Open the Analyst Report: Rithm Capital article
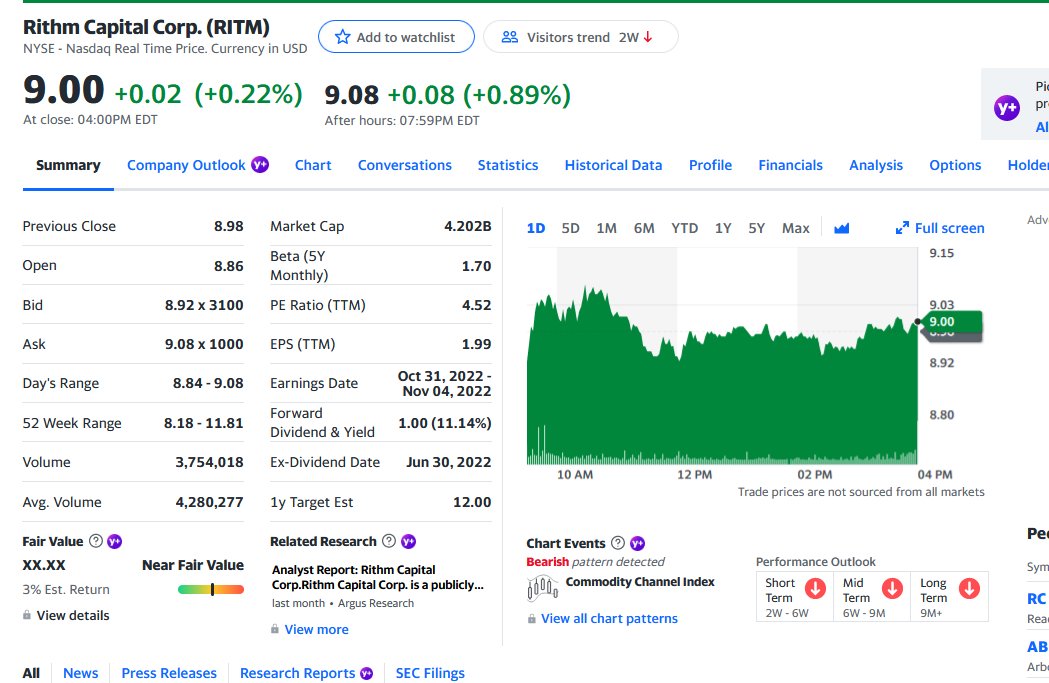The image size is (1049, 683). [377, 577]
